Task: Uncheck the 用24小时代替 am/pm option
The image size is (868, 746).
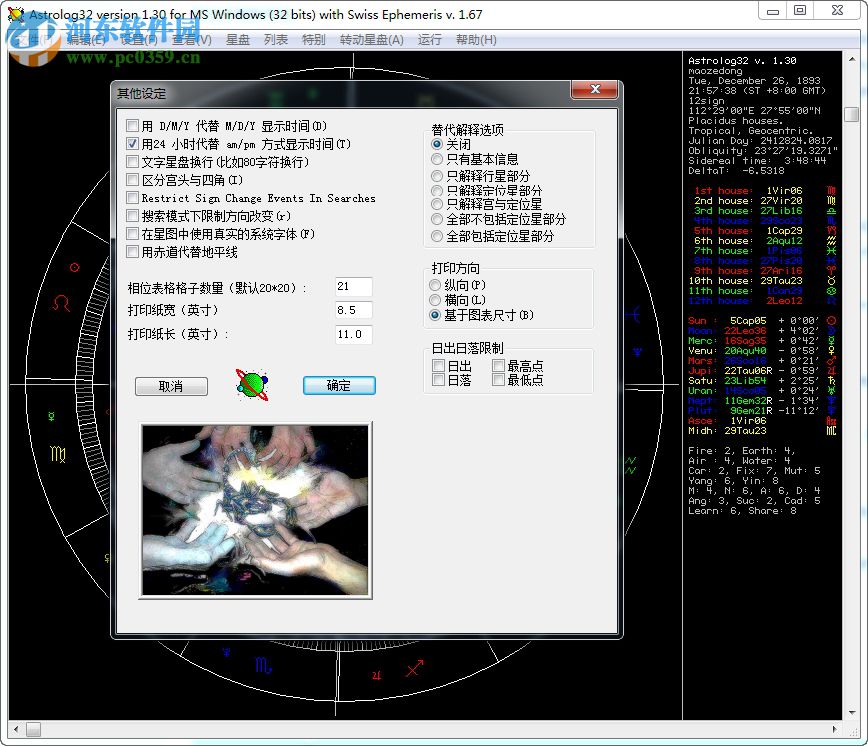Action: click(x=134, y=143)
